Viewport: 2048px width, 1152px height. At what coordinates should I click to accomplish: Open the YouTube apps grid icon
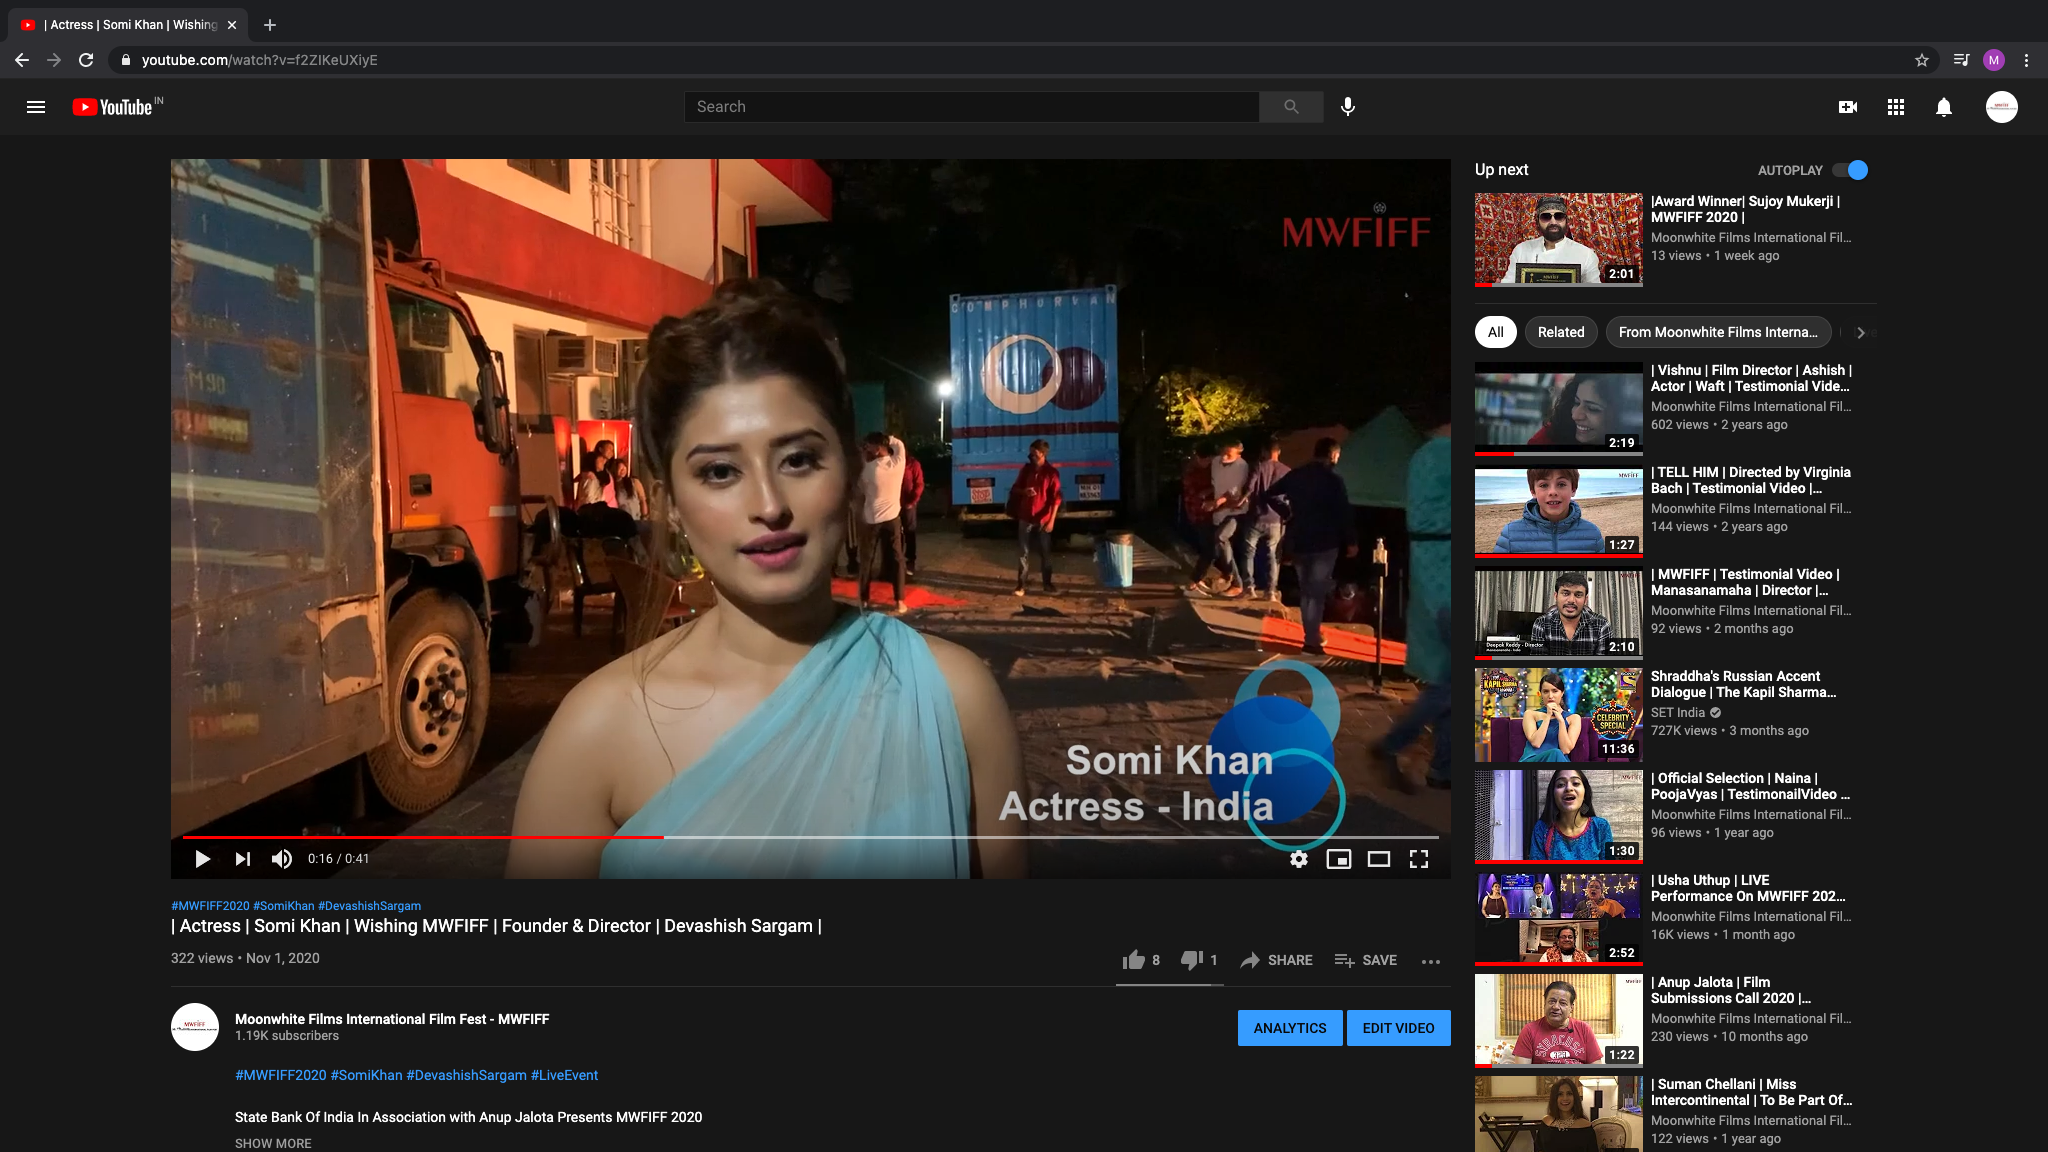1896,107
